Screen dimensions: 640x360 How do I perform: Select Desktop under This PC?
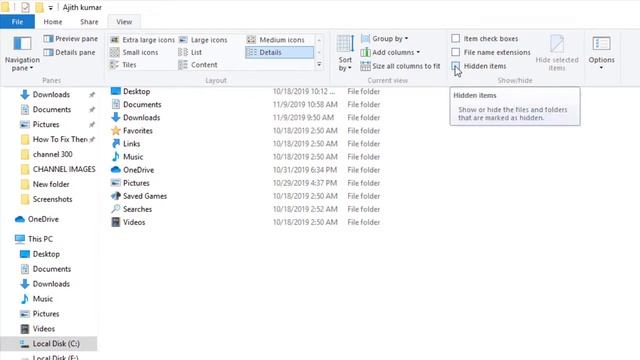(x=46, y=254)
